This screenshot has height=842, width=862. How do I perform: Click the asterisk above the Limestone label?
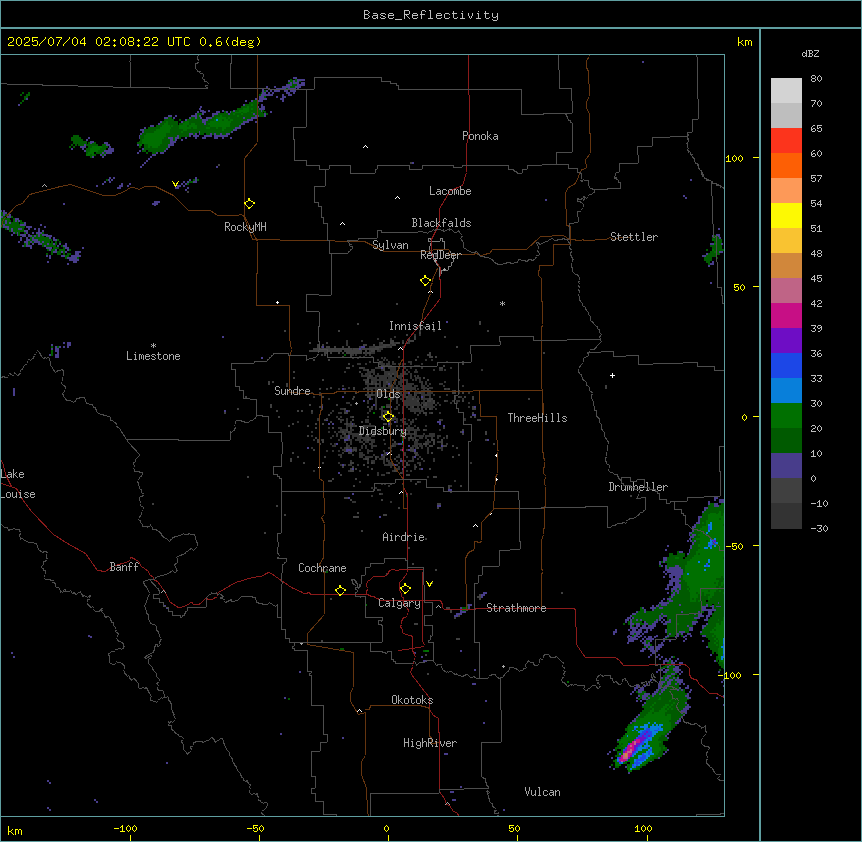tap(153, 346)
